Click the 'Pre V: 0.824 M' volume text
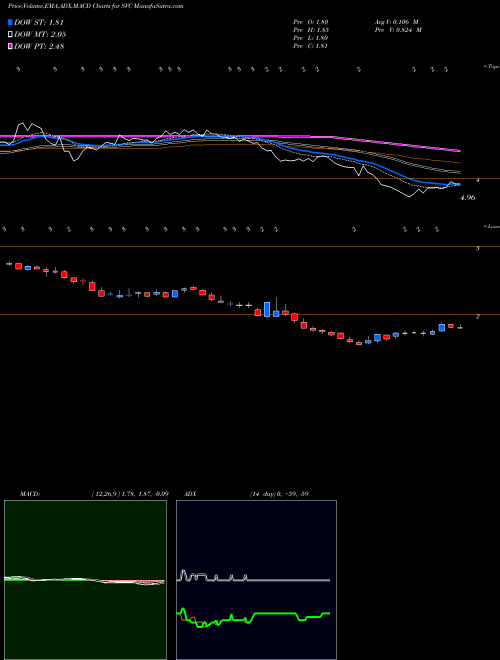 pyautogui.click(x=398, y=30)
